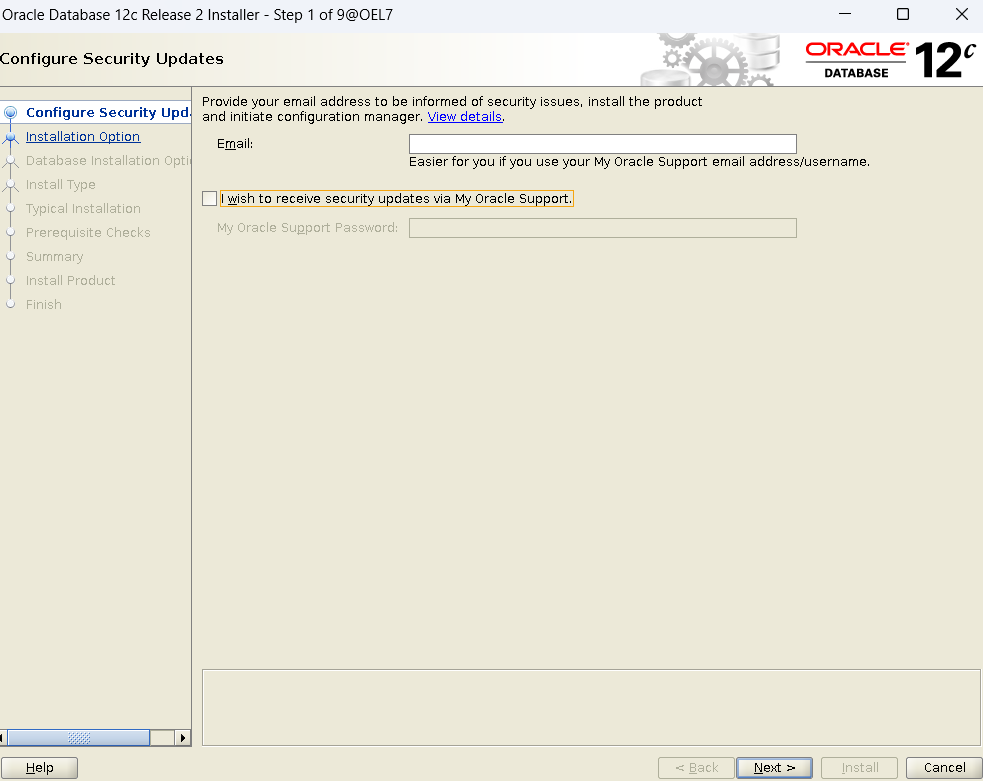Select the Typical Installation step
The image size is (983, 781).
[83, 209]
